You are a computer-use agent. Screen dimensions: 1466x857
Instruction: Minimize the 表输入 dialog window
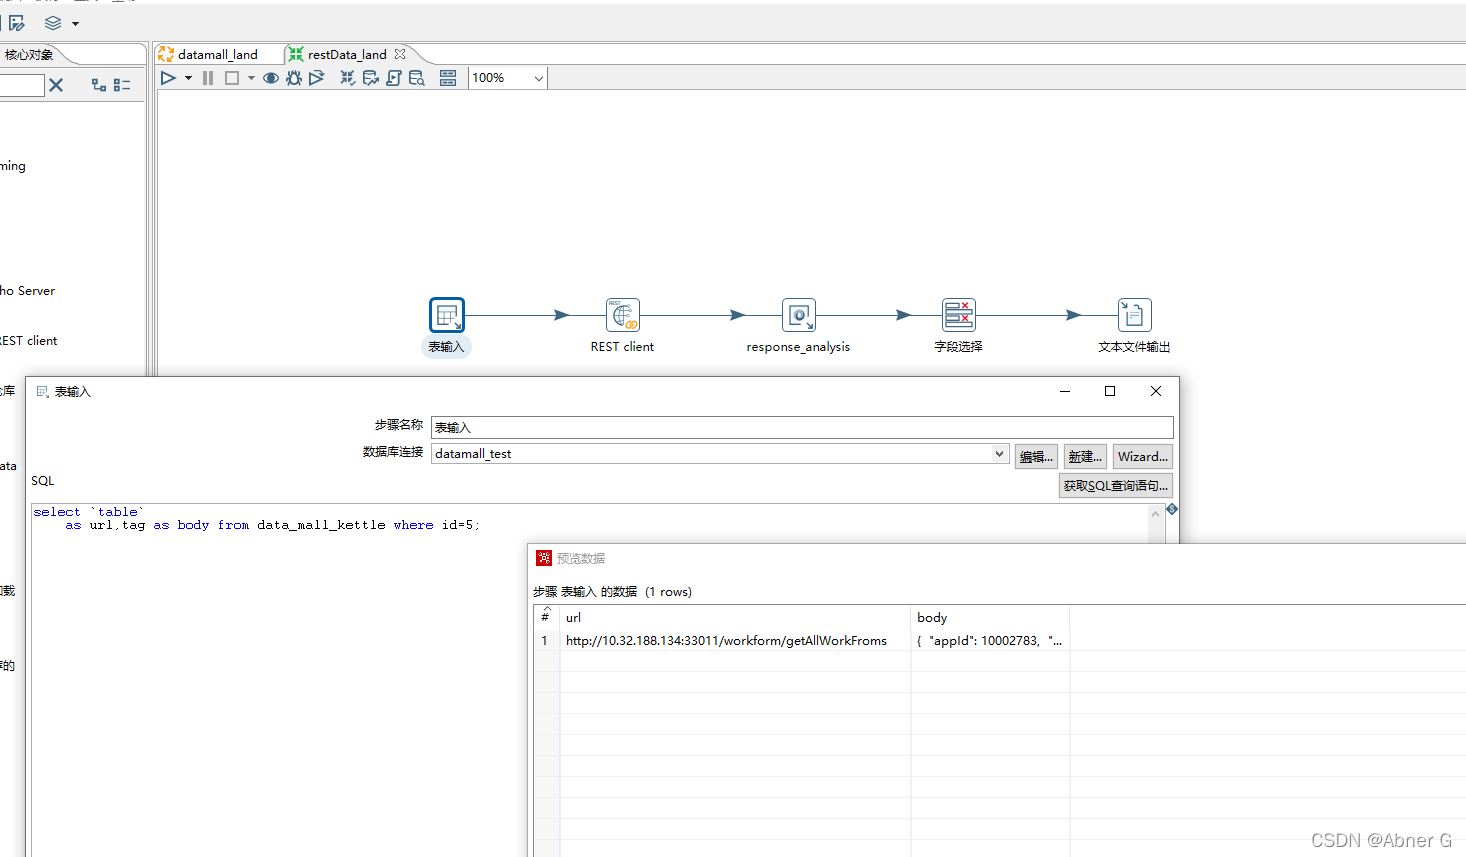(1065, 391)
